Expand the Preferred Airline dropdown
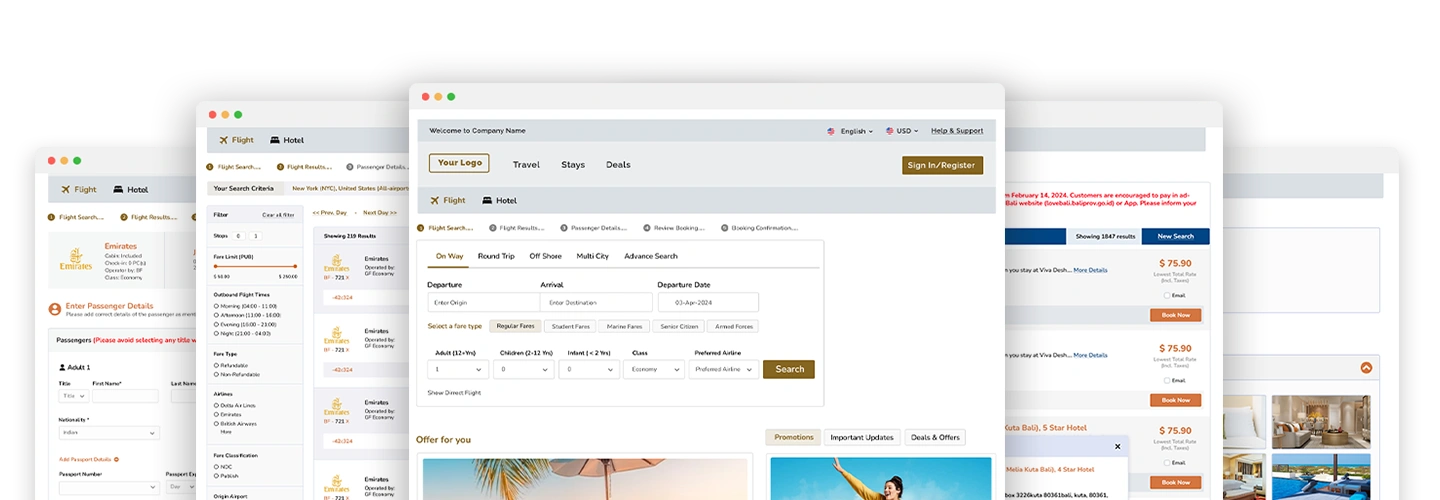Viewport: 1440px width, 500px height. tap(723, 369)
